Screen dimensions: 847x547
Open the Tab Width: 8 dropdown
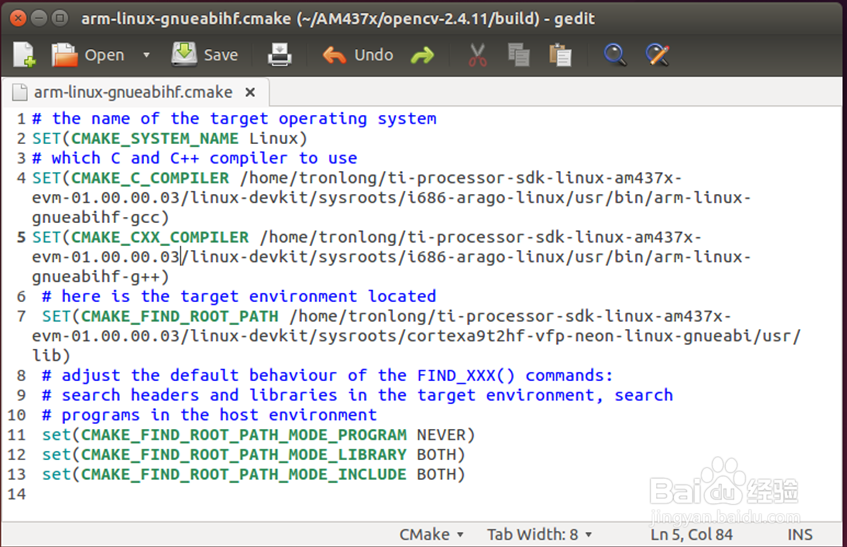539,535
